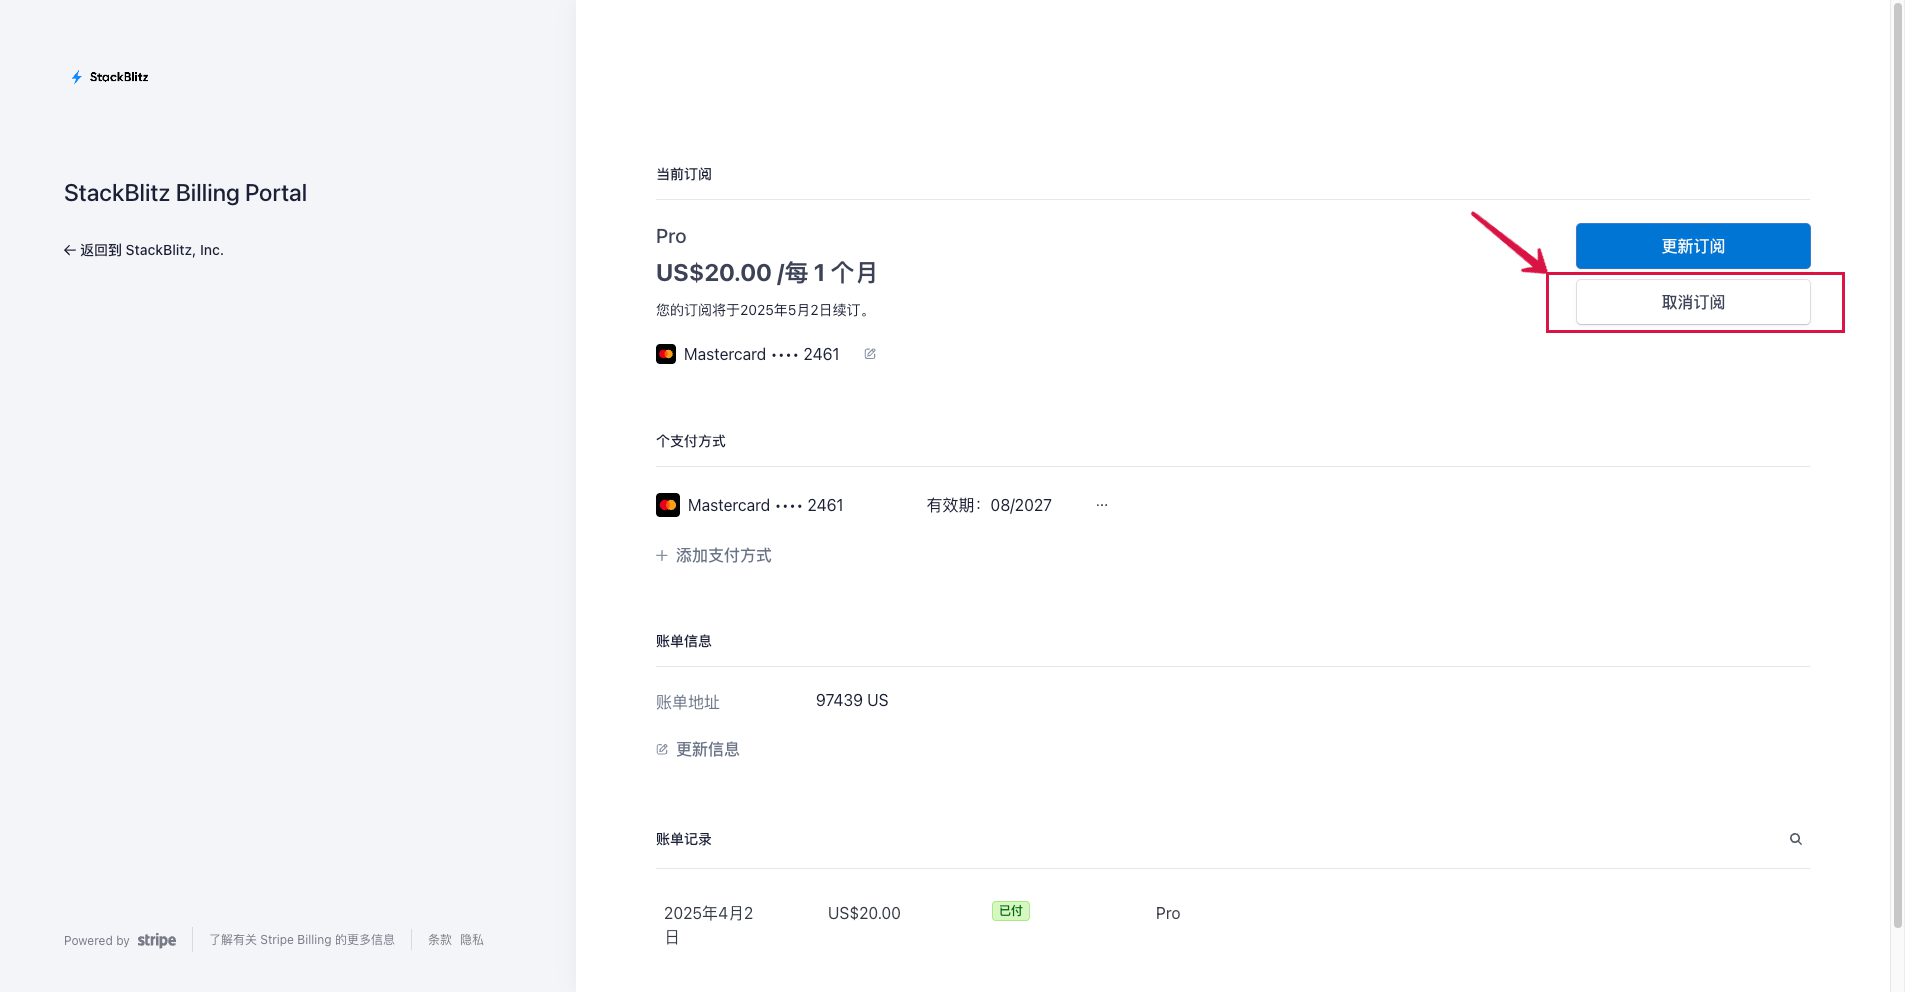Open the 隐私 footer link
The image size is (1920, 992).
coord(472,940)
